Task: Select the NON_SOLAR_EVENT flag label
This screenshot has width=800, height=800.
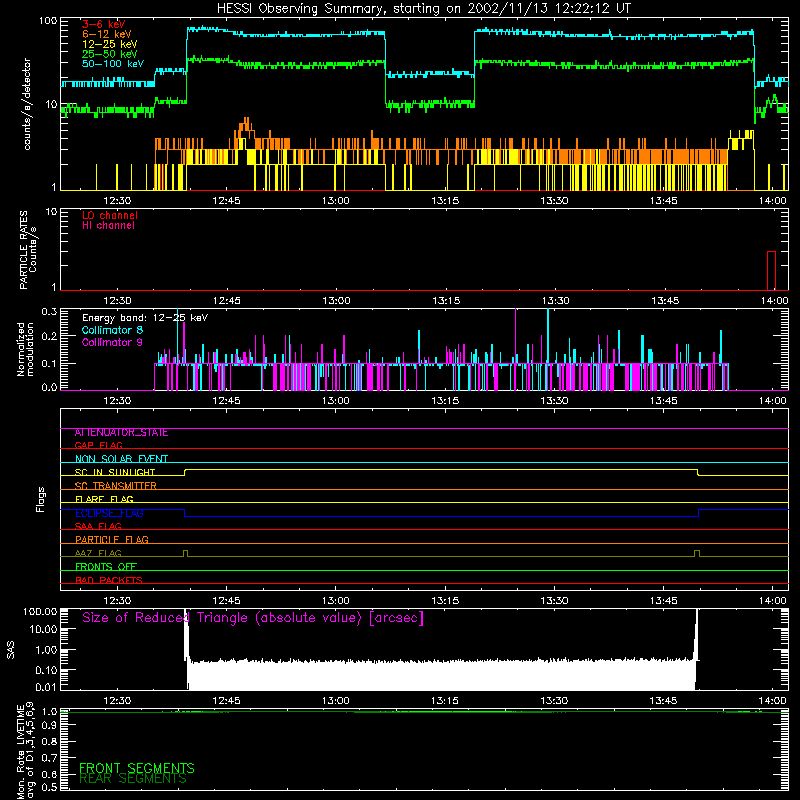Action: (121, 459)
